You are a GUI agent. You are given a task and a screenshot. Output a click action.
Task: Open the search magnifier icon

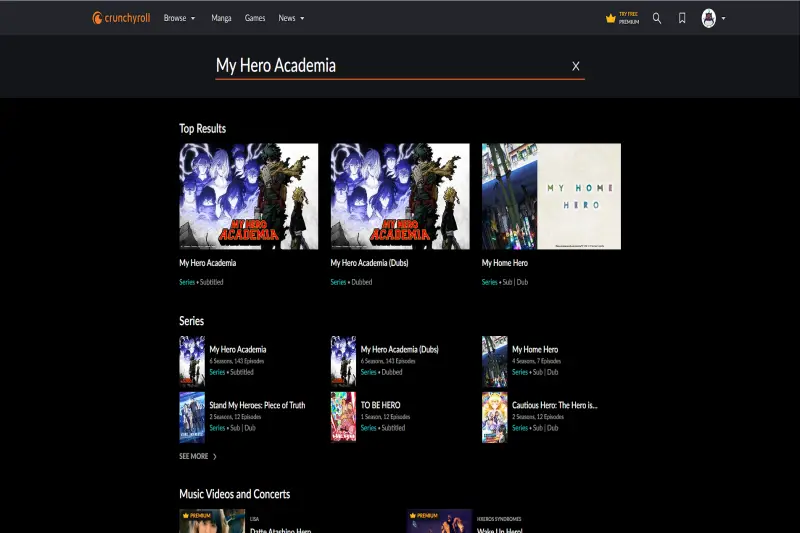pos(657,18)
